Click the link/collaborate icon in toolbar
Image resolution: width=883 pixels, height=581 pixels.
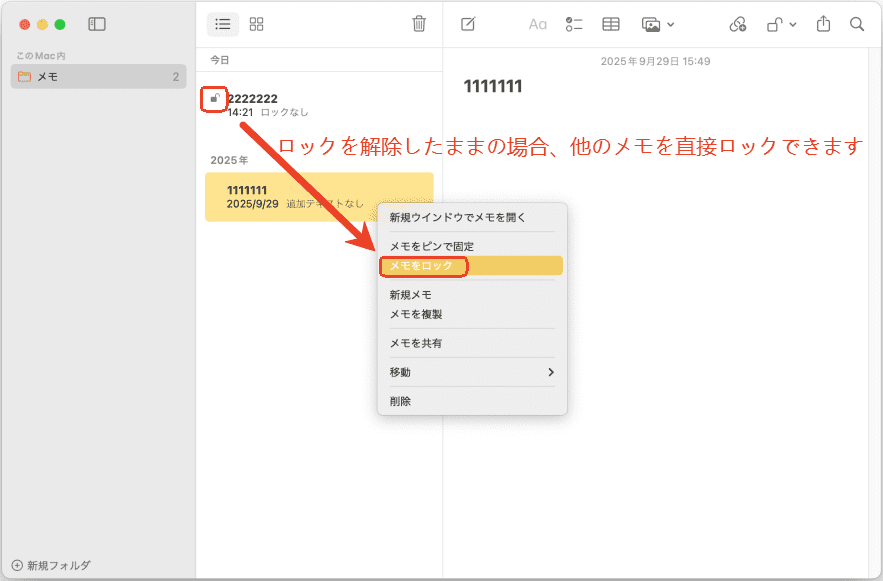pyautogui.click(x=738, y=24)
